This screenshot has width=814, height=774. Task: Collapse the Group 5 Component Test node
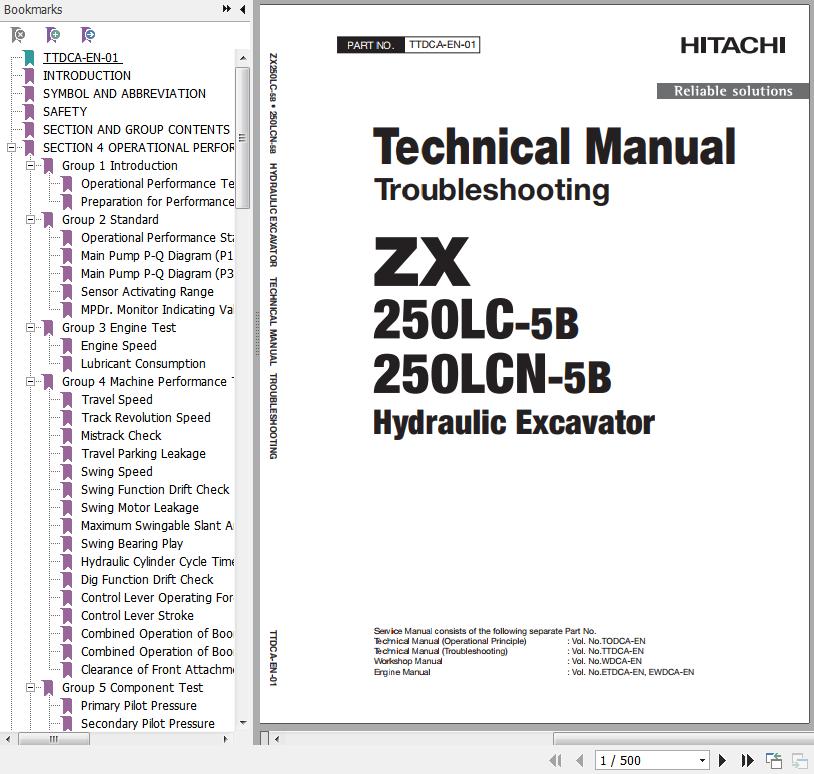(31, 687)
